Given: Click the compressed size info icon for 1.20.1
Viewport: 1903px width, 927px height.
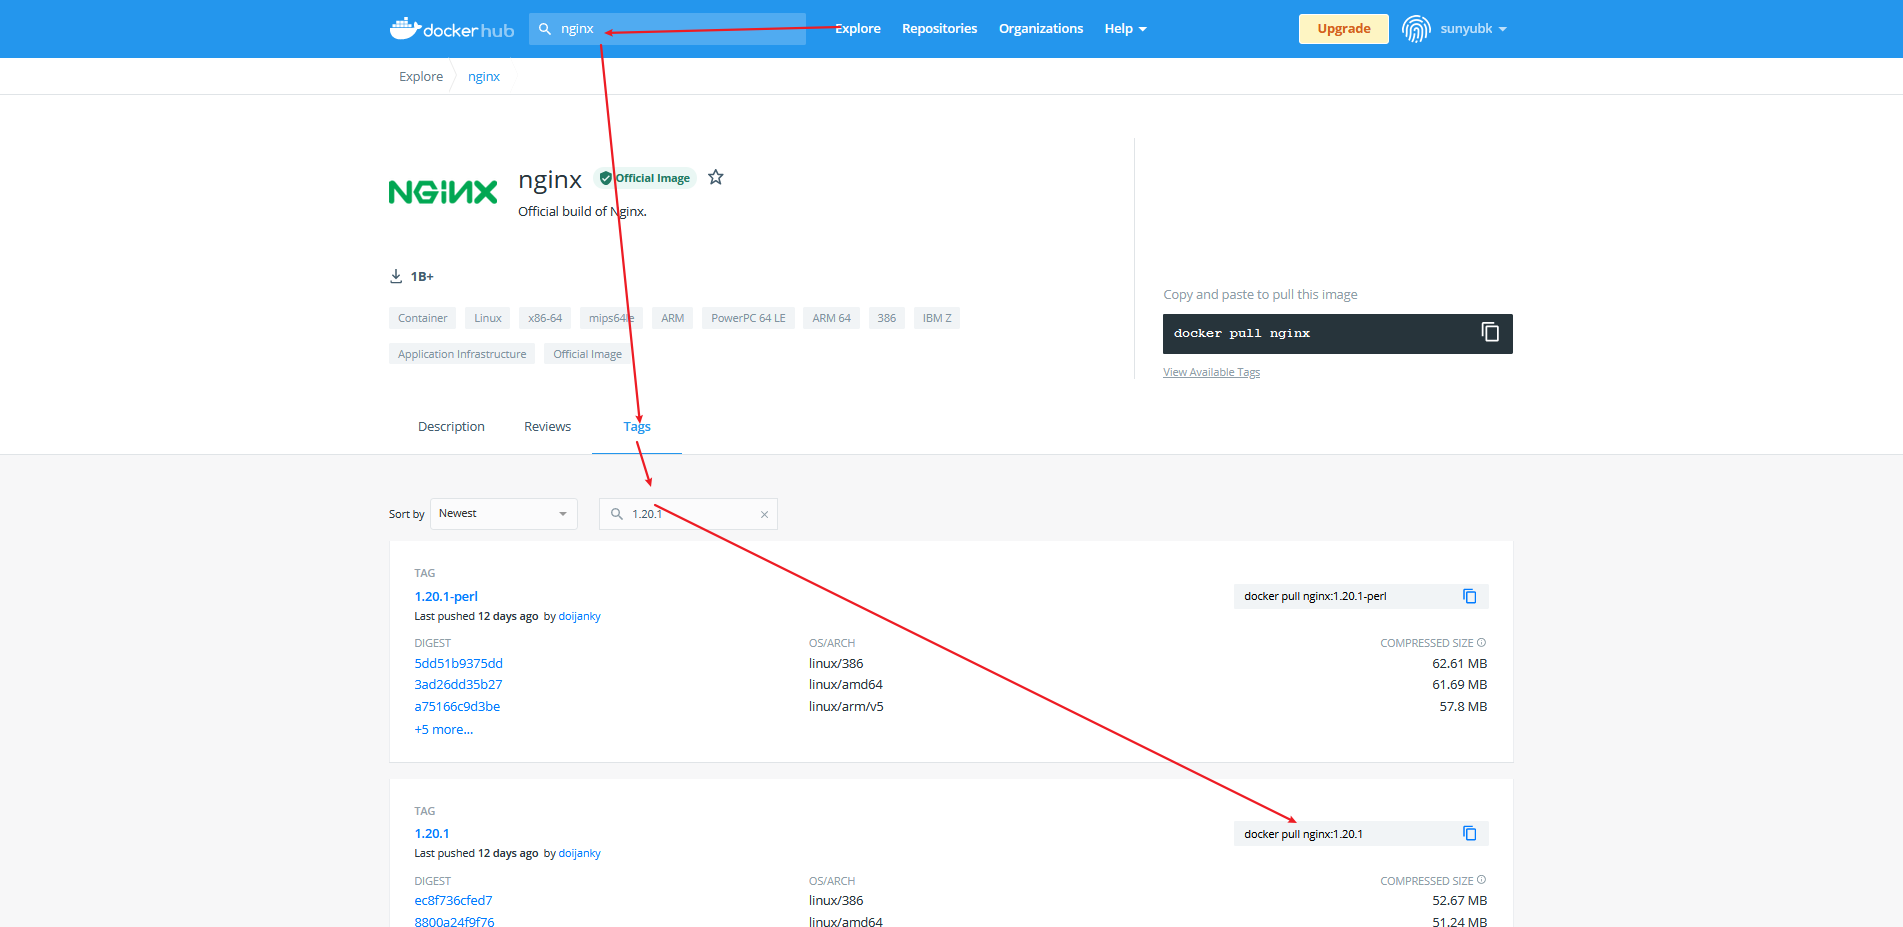Looking at the screenshot, I should coord(1482,880).
